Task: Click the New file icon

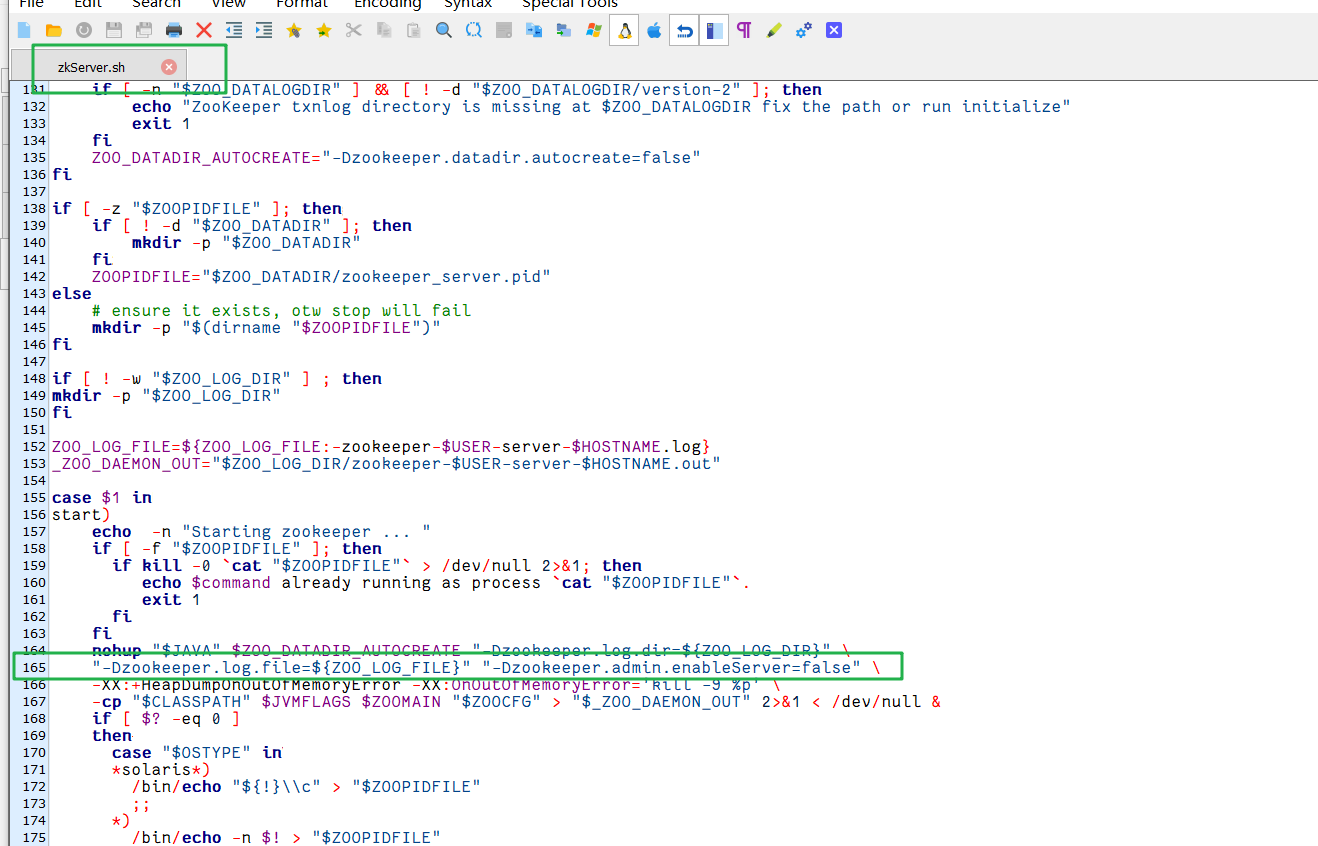Action: [24, 30]
